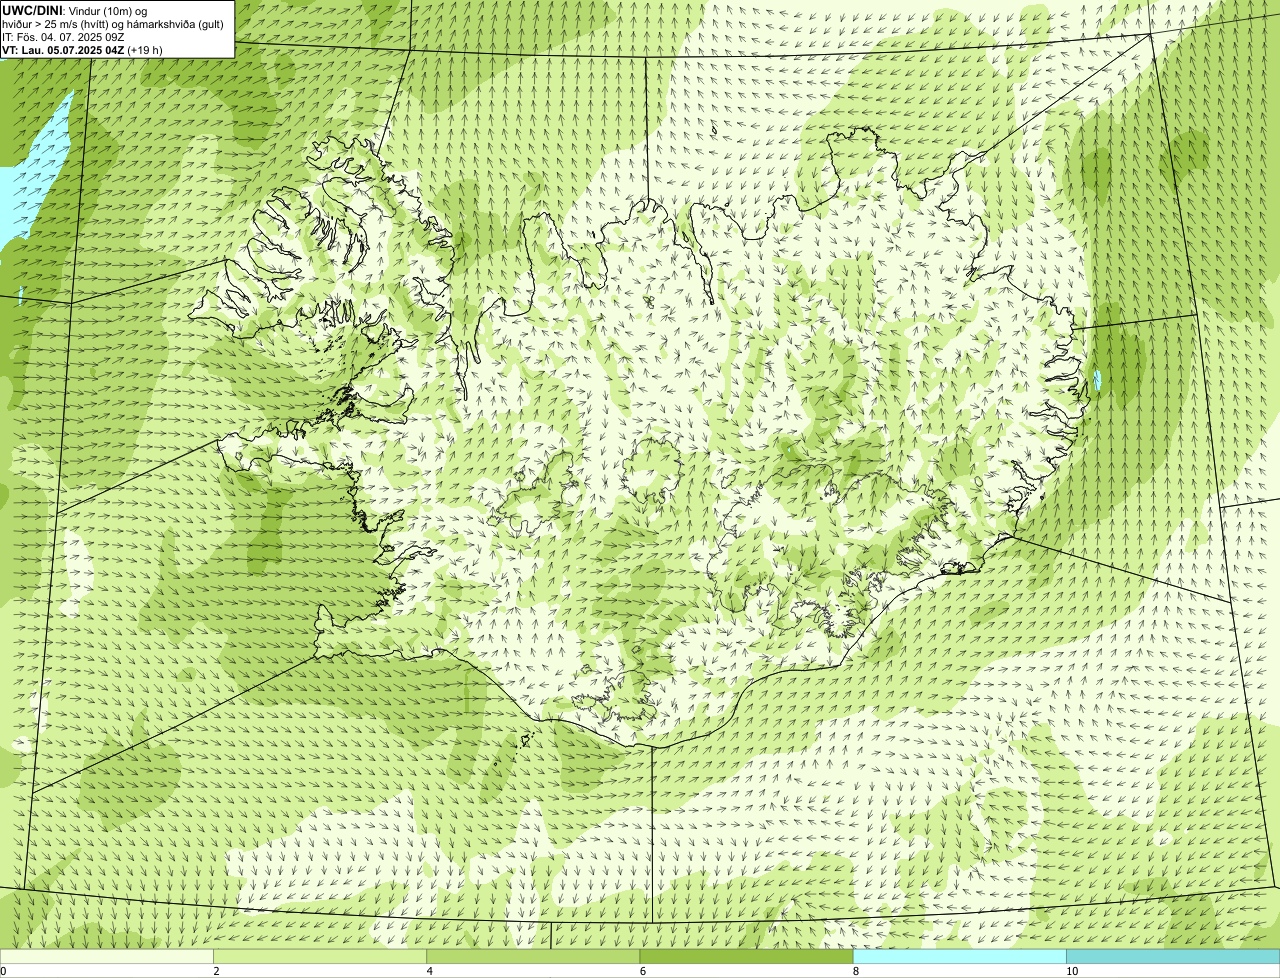Click the "IT: Fös. 04. 07. 2025 09Z" line

(x=63, y=36)
